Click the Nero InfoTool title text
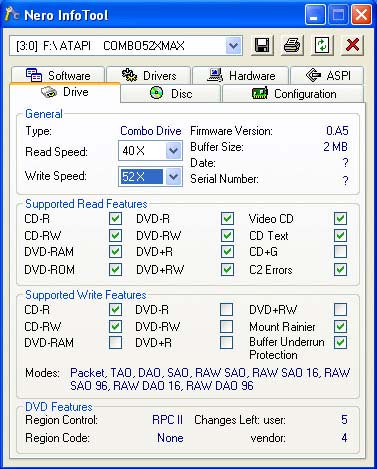This screenshot has width=377, height=469. click(66, 15)
